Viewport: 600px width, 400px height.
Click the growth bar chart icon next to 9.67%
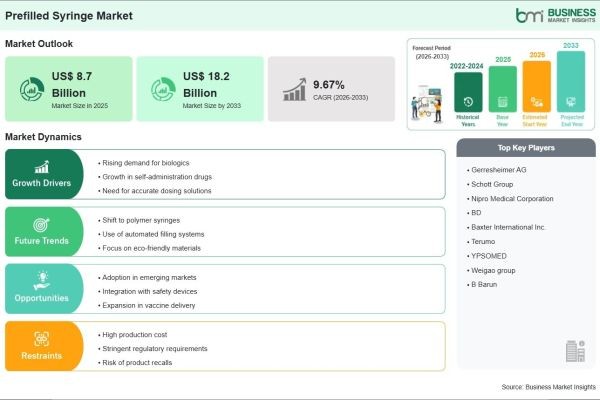(x=295, y=90)
